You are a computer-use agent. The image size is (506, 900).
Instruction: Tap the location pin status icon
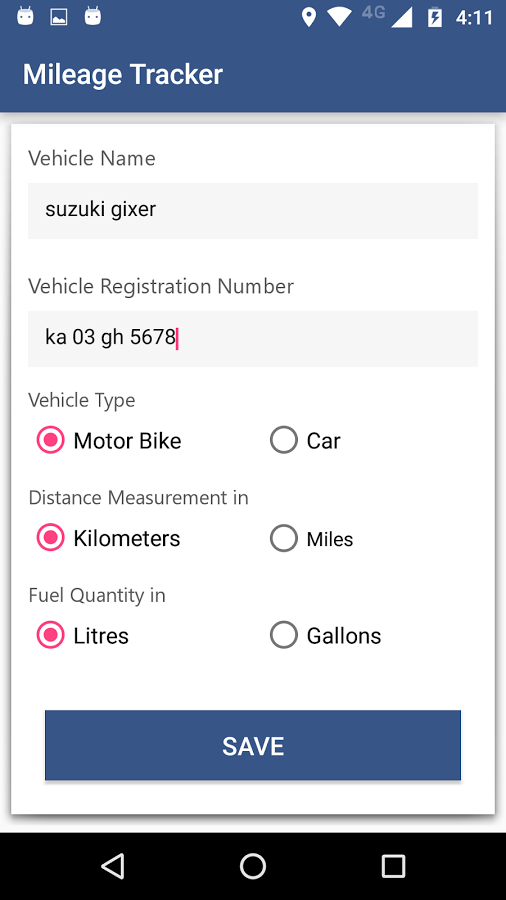point(309,18)
